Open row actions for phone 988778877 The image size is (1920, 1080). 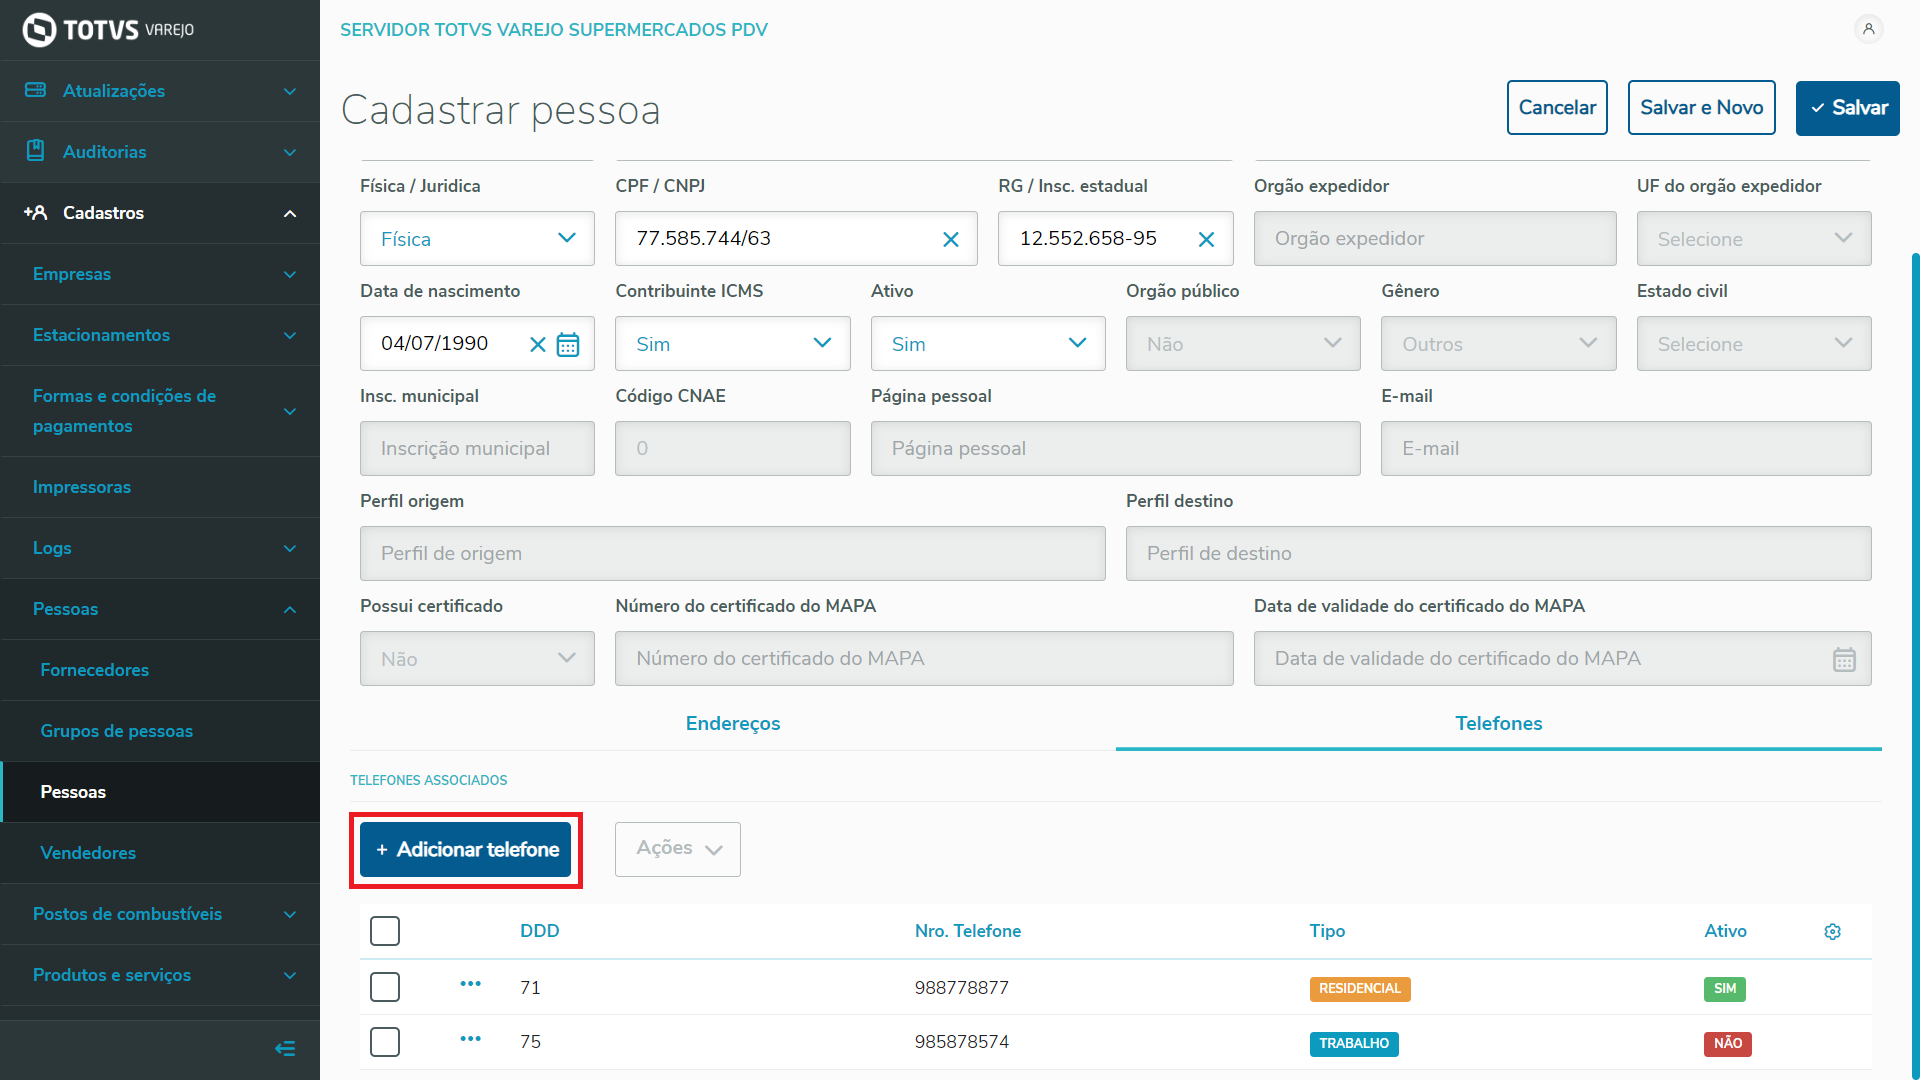click(470, 984)
